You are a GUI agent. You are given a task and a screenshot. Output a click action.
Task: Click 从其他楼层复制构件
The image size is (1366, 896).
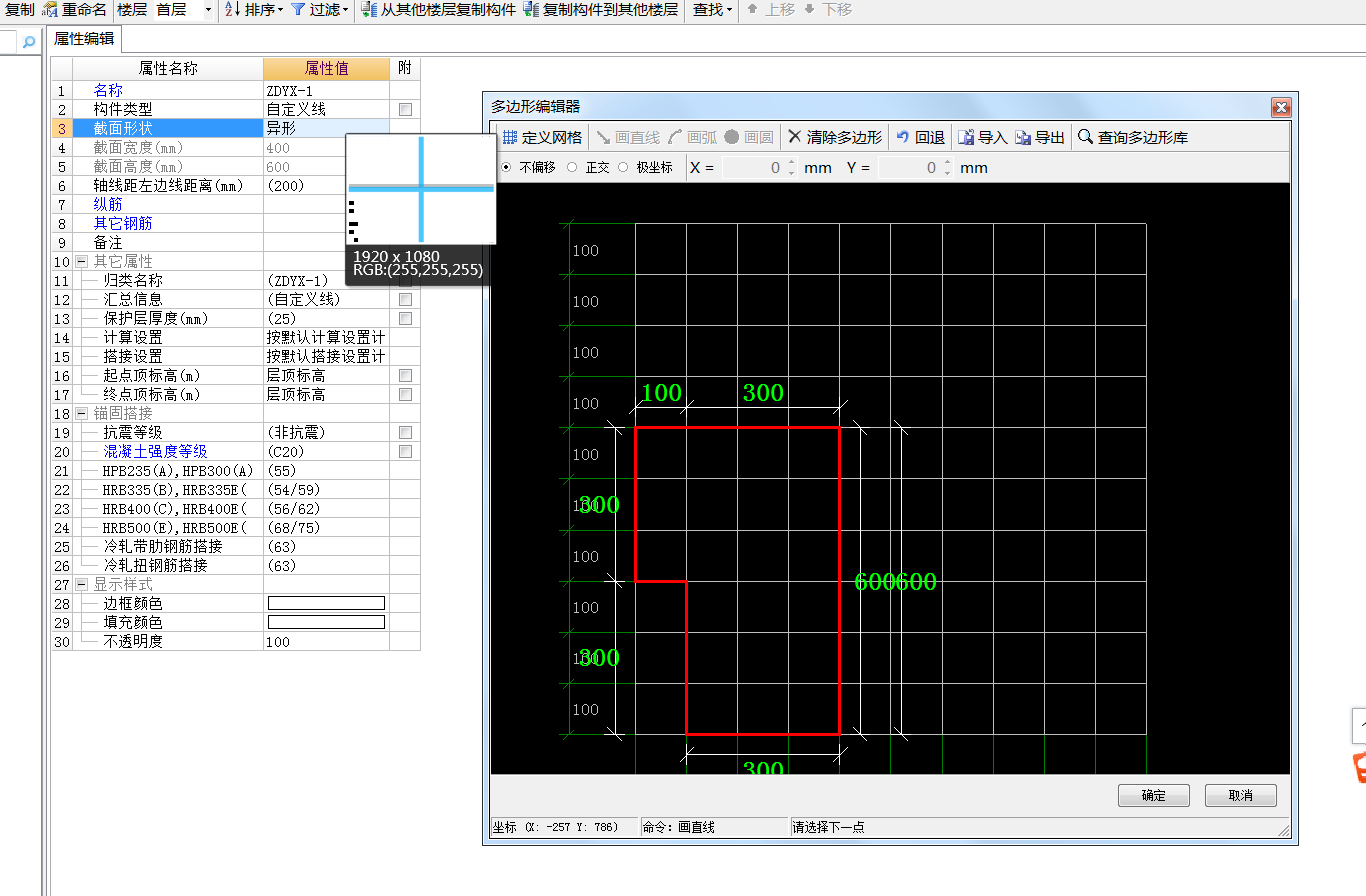tap(439, 9)
